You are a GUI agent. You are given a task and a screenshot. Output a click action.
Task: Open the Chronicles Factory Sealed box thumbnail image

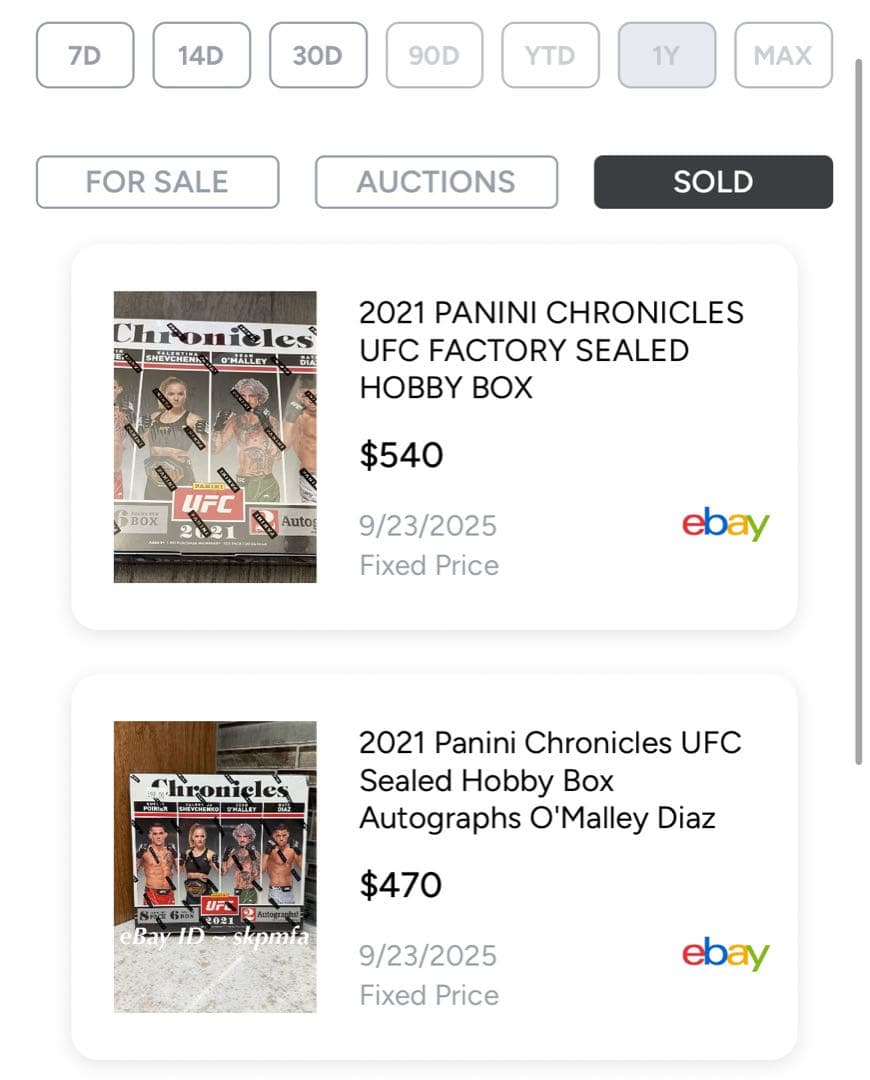tap(213, 433)
